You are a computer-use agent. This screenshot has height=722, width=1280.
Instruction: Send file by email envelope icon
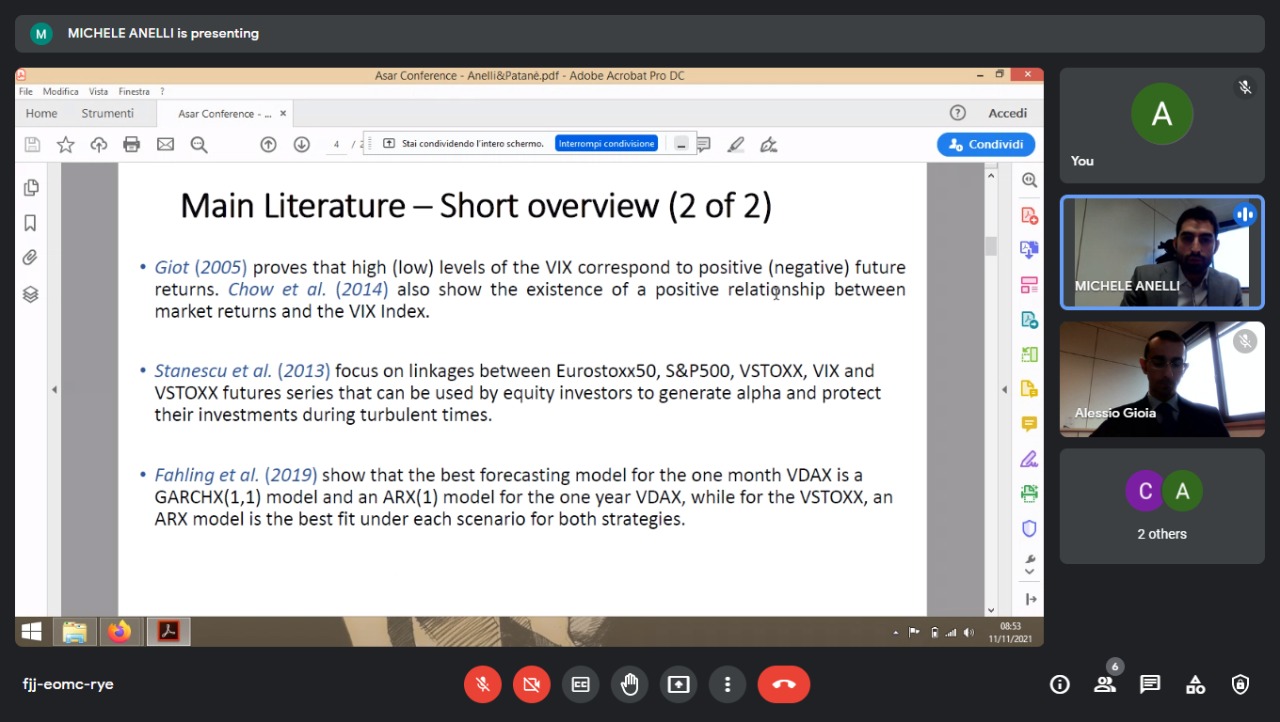(x=165, y=145)
